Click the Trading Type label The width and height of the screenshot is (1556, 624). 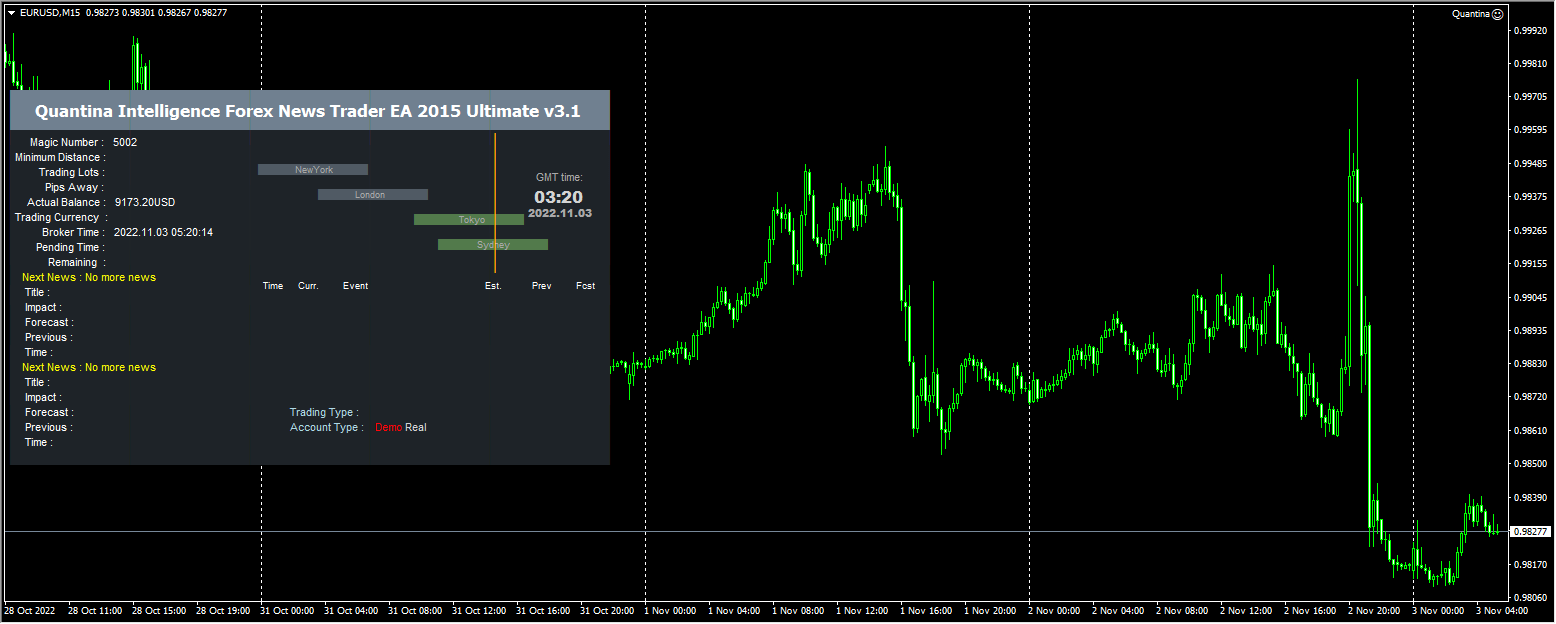[324, 412]
